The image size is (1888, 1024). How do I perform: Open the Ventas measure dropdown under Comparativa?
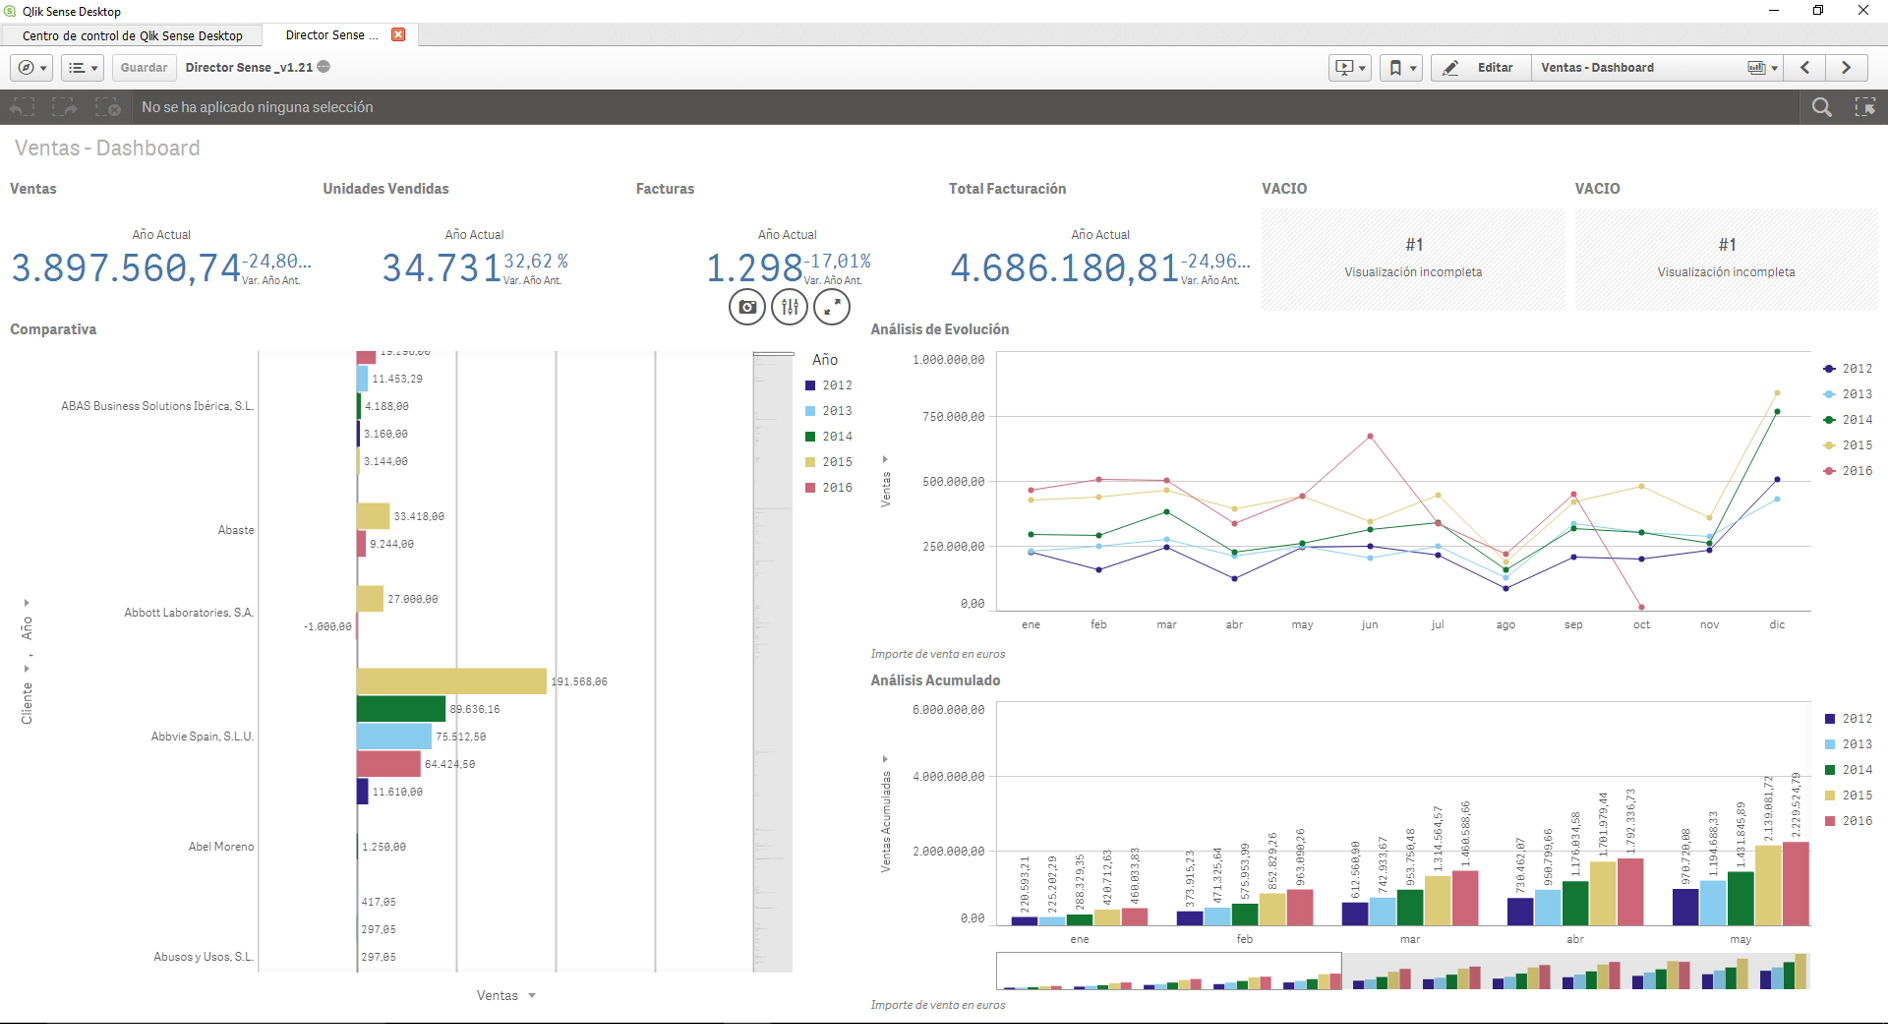tap(506, 995)
